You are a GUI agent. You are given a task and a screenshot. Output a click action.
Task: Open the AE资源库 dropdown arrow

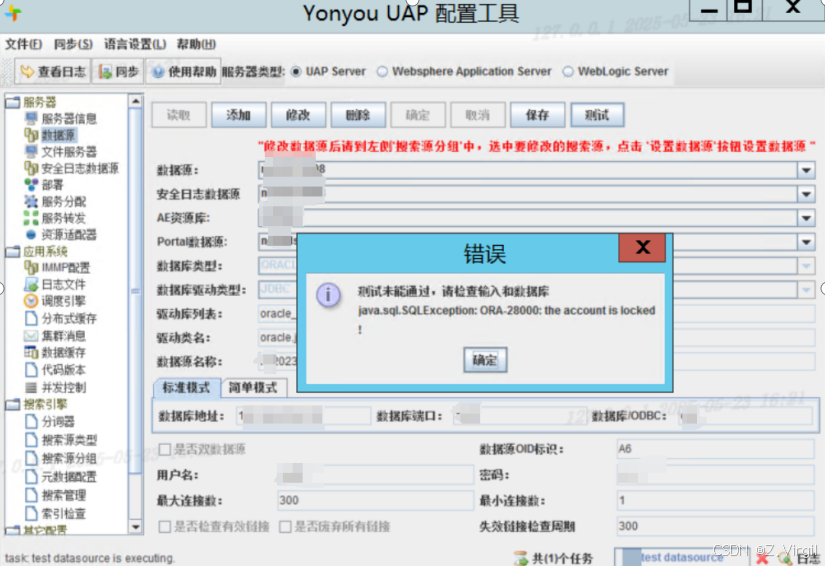click(x=806, y=218)
